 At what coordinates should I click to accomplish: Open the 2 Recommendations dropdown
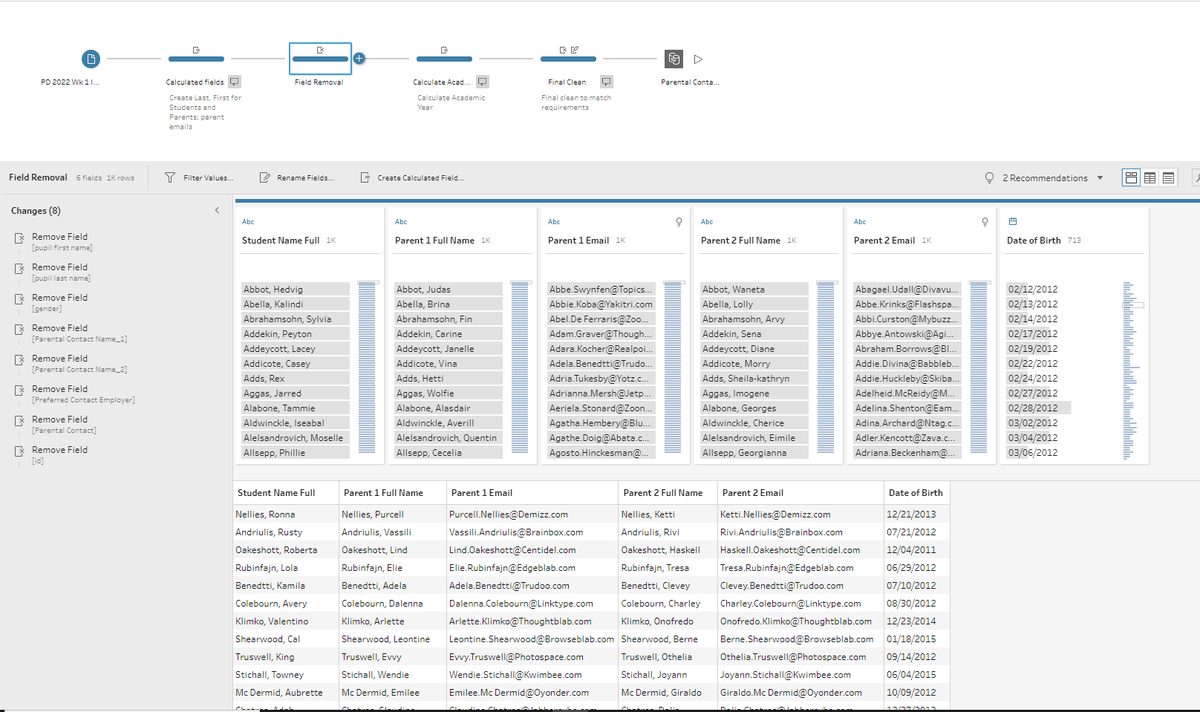click(x=1045, y=178)
